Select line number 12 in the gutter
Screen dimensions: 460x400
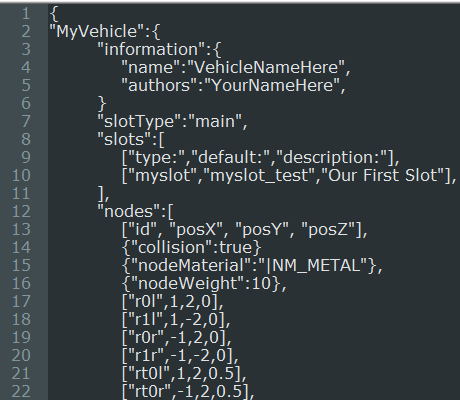pos(21,211)
